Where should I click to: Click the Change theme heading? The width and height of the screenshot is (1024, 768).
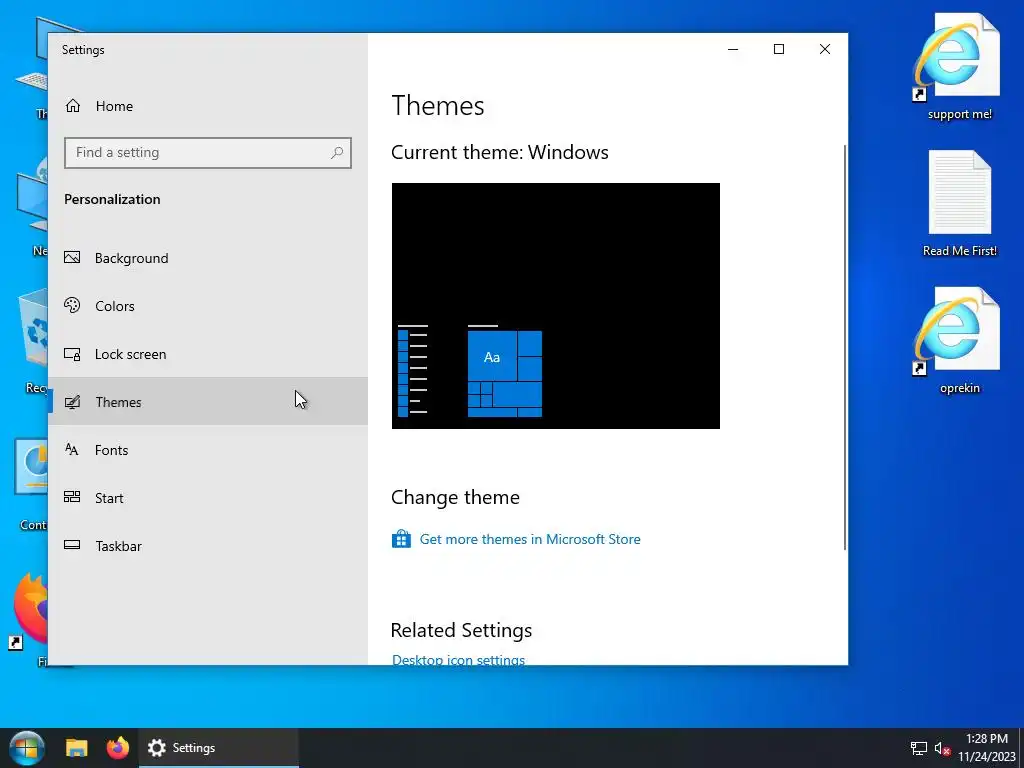[x=455, y=497]
